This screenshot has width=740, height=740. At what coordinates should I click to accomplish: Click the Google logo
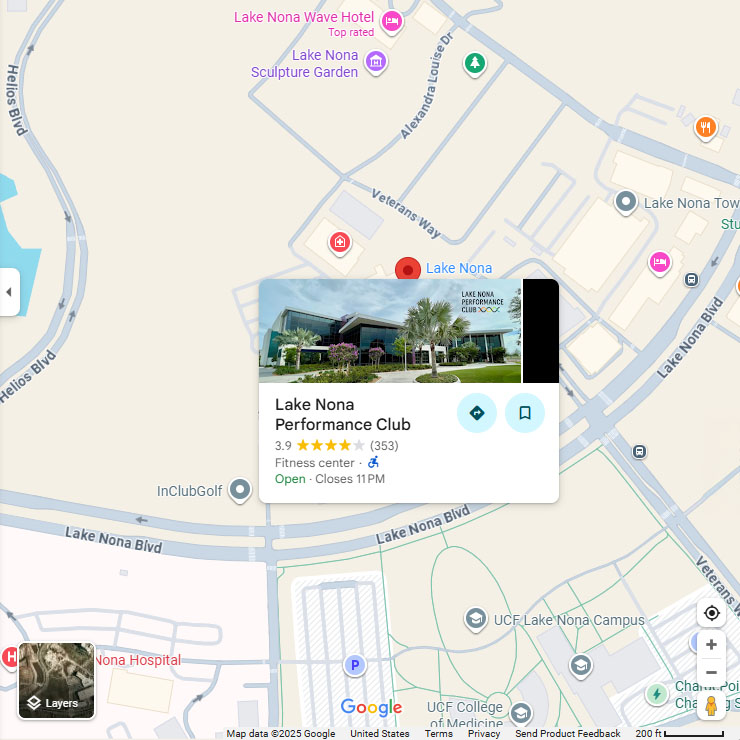click(x=371, y=707)
